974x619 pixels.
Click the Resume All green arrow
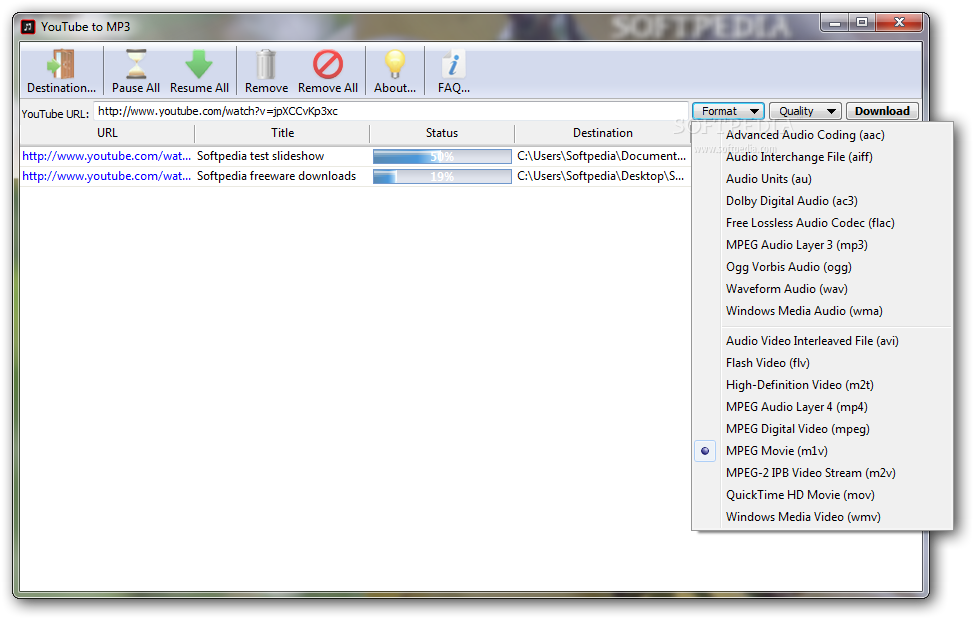[x=199, y=64]
